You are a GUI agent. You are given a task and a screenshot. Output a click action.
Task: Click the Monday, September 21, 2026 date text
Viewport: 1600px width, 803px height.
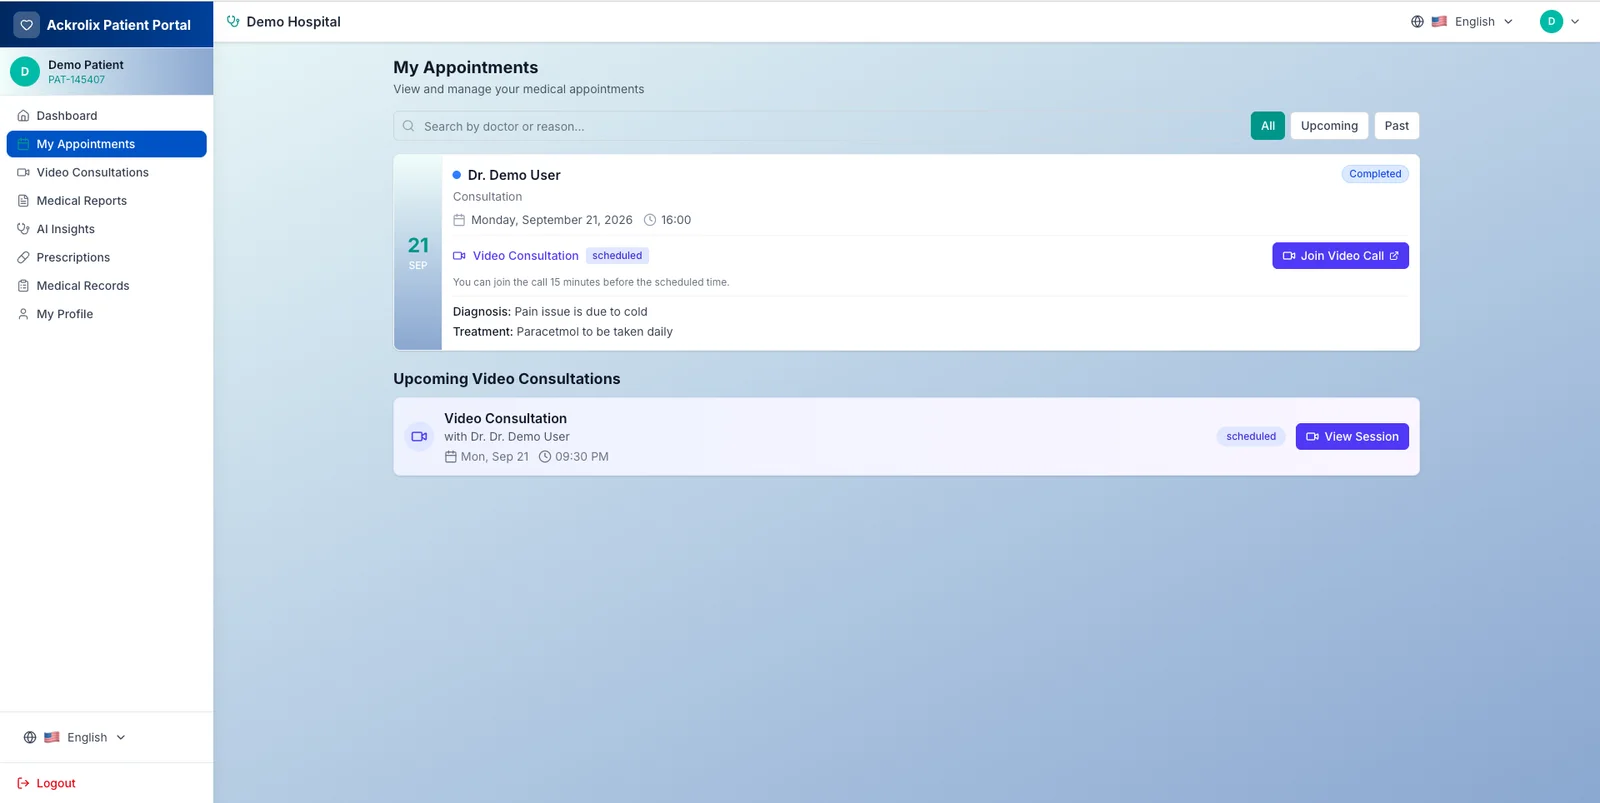pyautogui.click(x=552, y=220)
